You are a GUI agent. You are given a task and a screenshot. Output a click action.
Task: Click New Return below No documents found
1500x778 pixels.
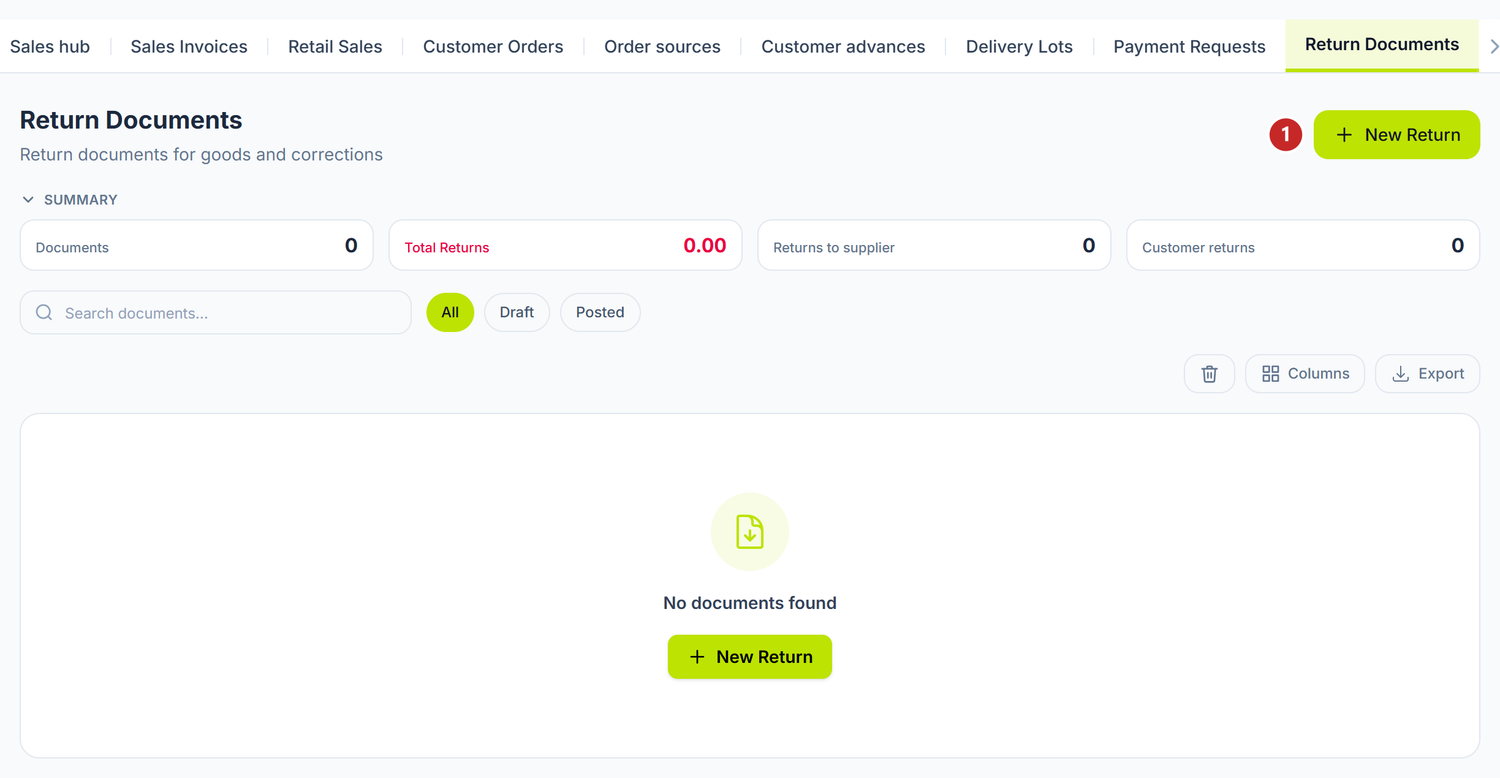tap(750, 657)
